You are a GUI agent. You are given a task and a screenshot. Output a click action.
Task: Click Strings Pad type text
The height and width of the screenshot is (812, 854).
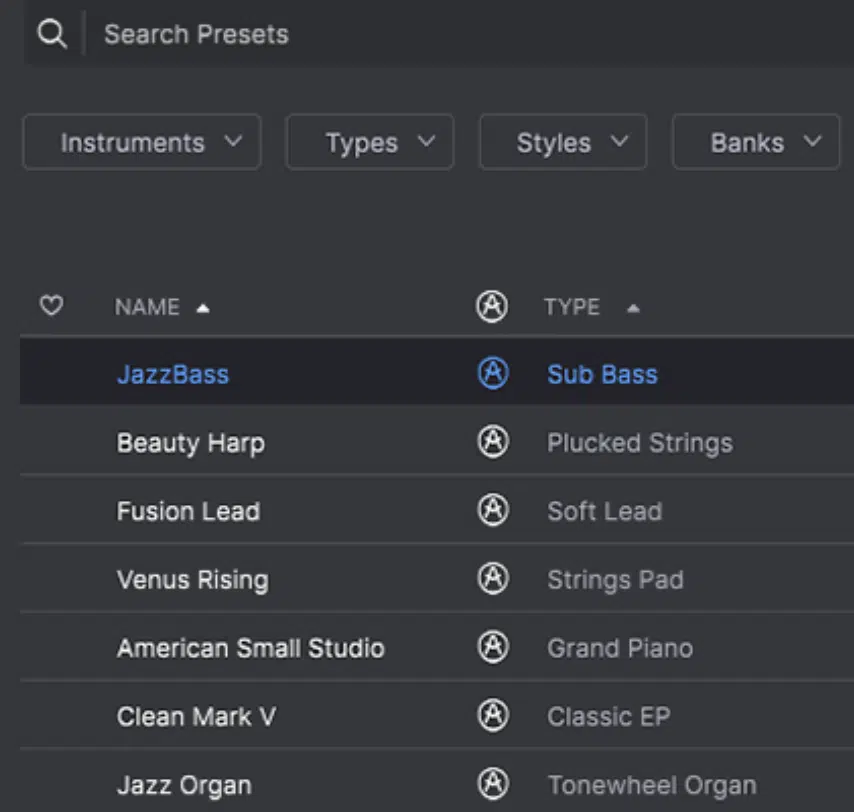[x=615, y=580]
